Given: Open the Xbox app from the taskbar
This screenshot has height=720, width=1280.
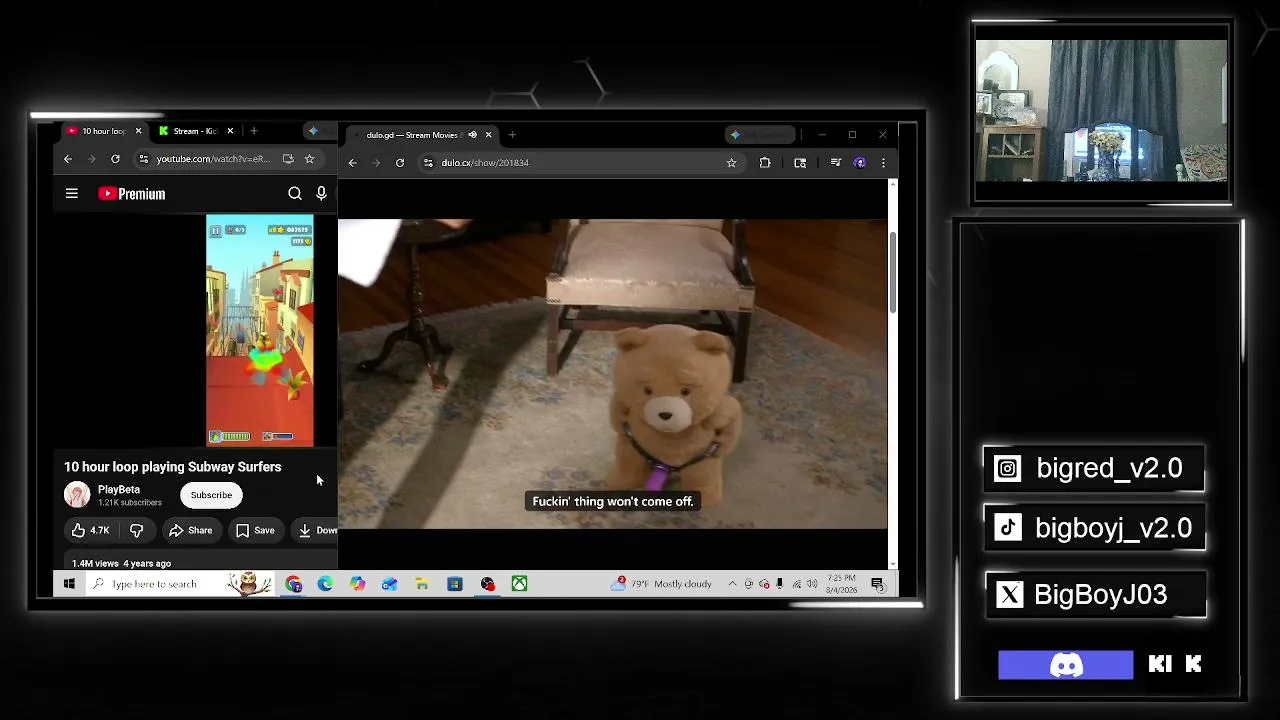Looking at the screenshot, I should point(519,584).
